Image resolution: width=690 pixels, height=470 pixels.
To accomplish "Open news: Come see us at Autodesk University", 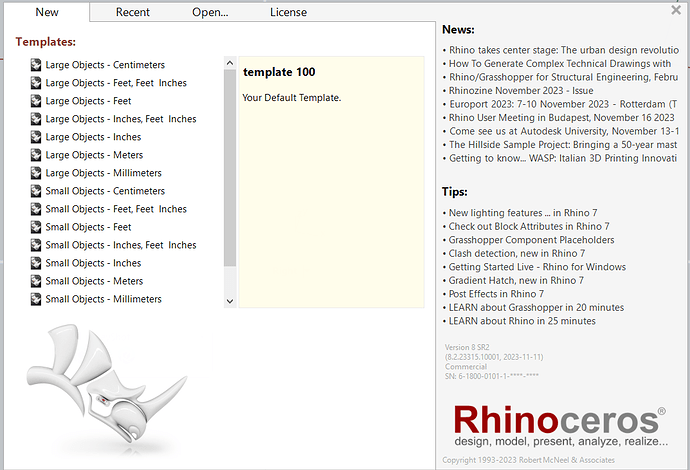I will point(564,132).
